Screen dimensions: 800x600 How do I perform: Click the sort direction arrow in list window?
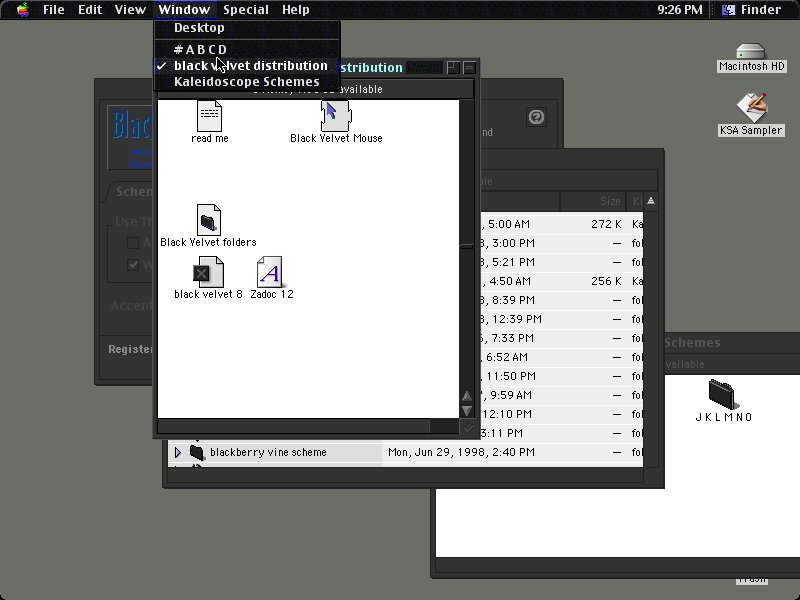pos(651,201)
